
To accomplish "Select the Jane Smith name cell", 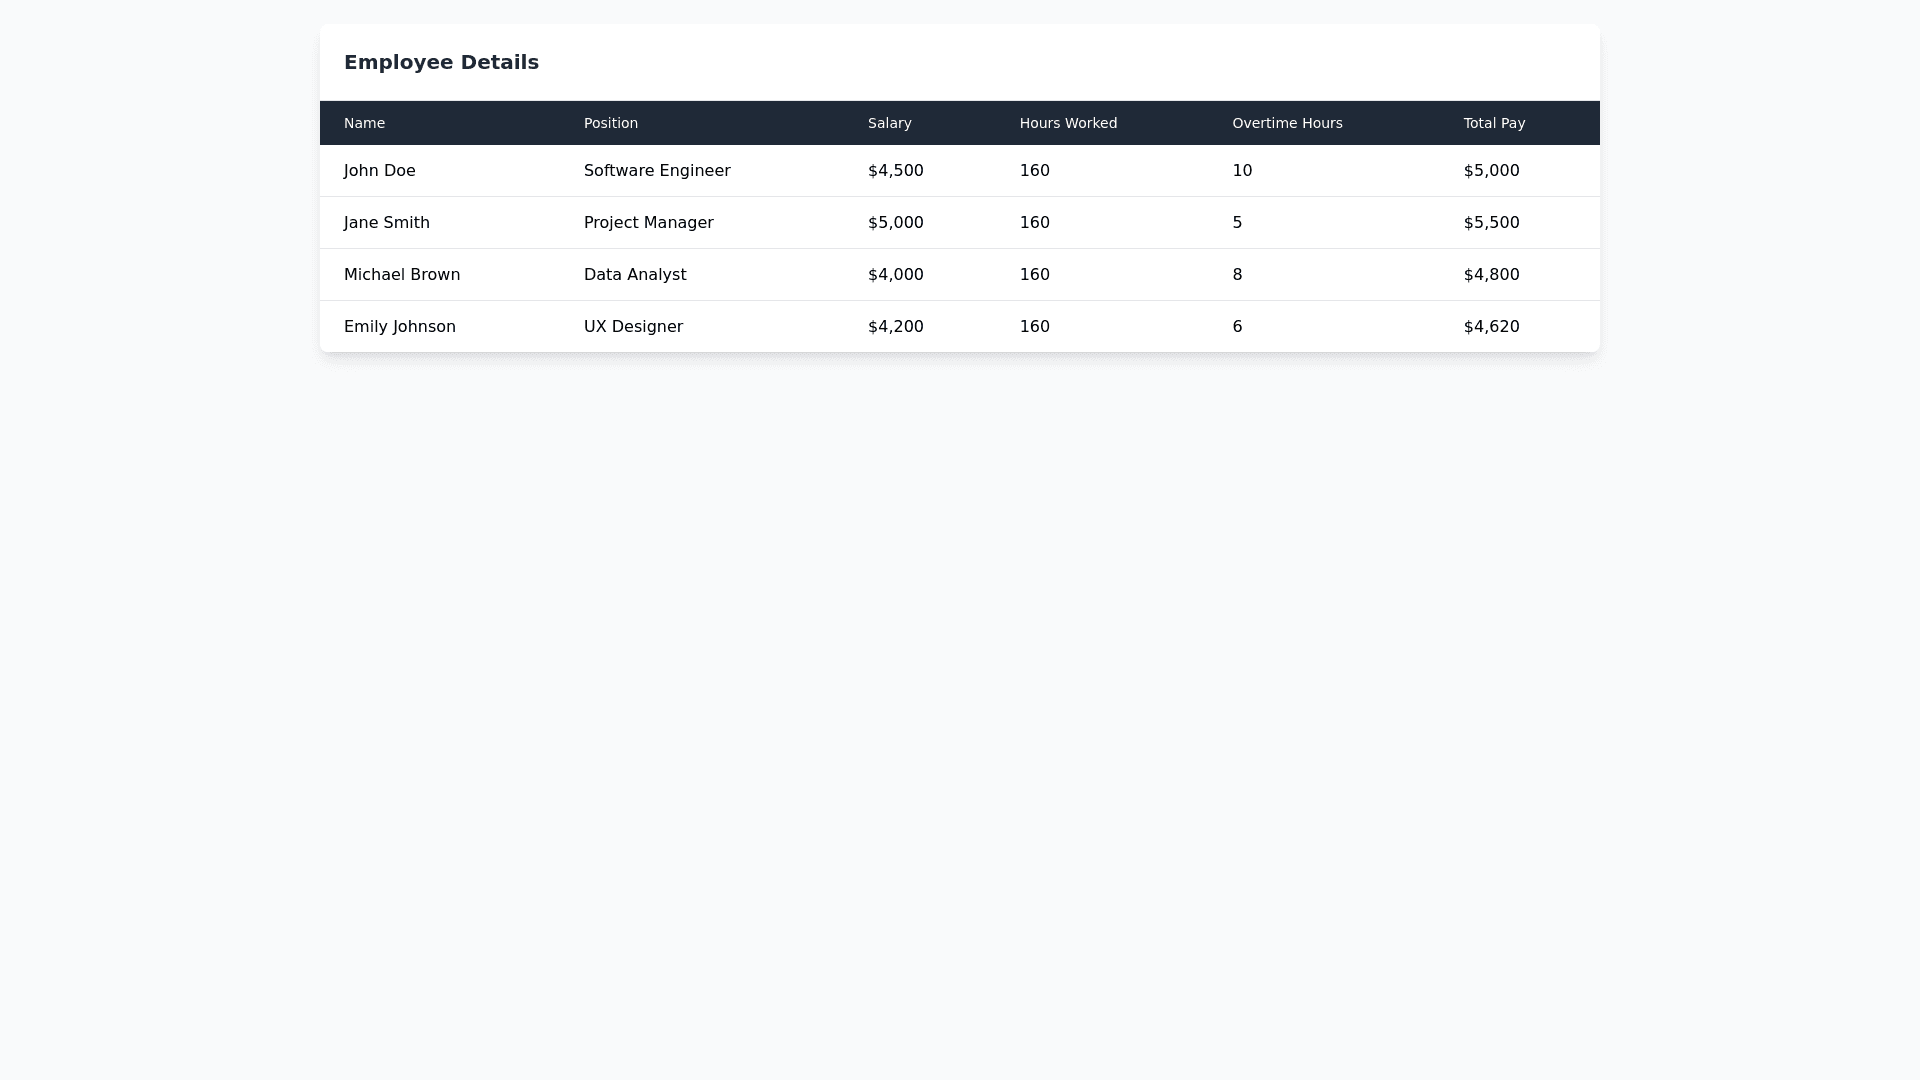I will (386, 223).
